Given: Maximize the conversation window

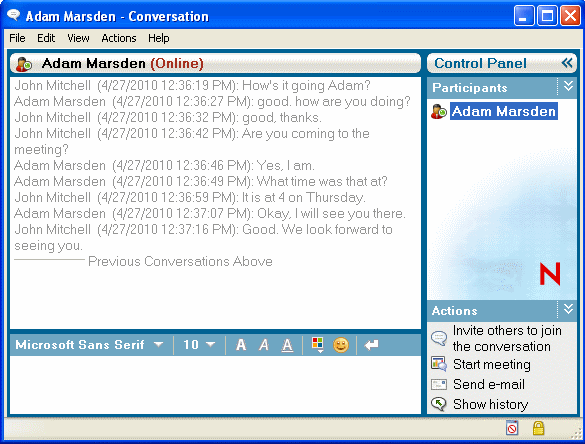Looking at the screenshot, I should point(547,16).
